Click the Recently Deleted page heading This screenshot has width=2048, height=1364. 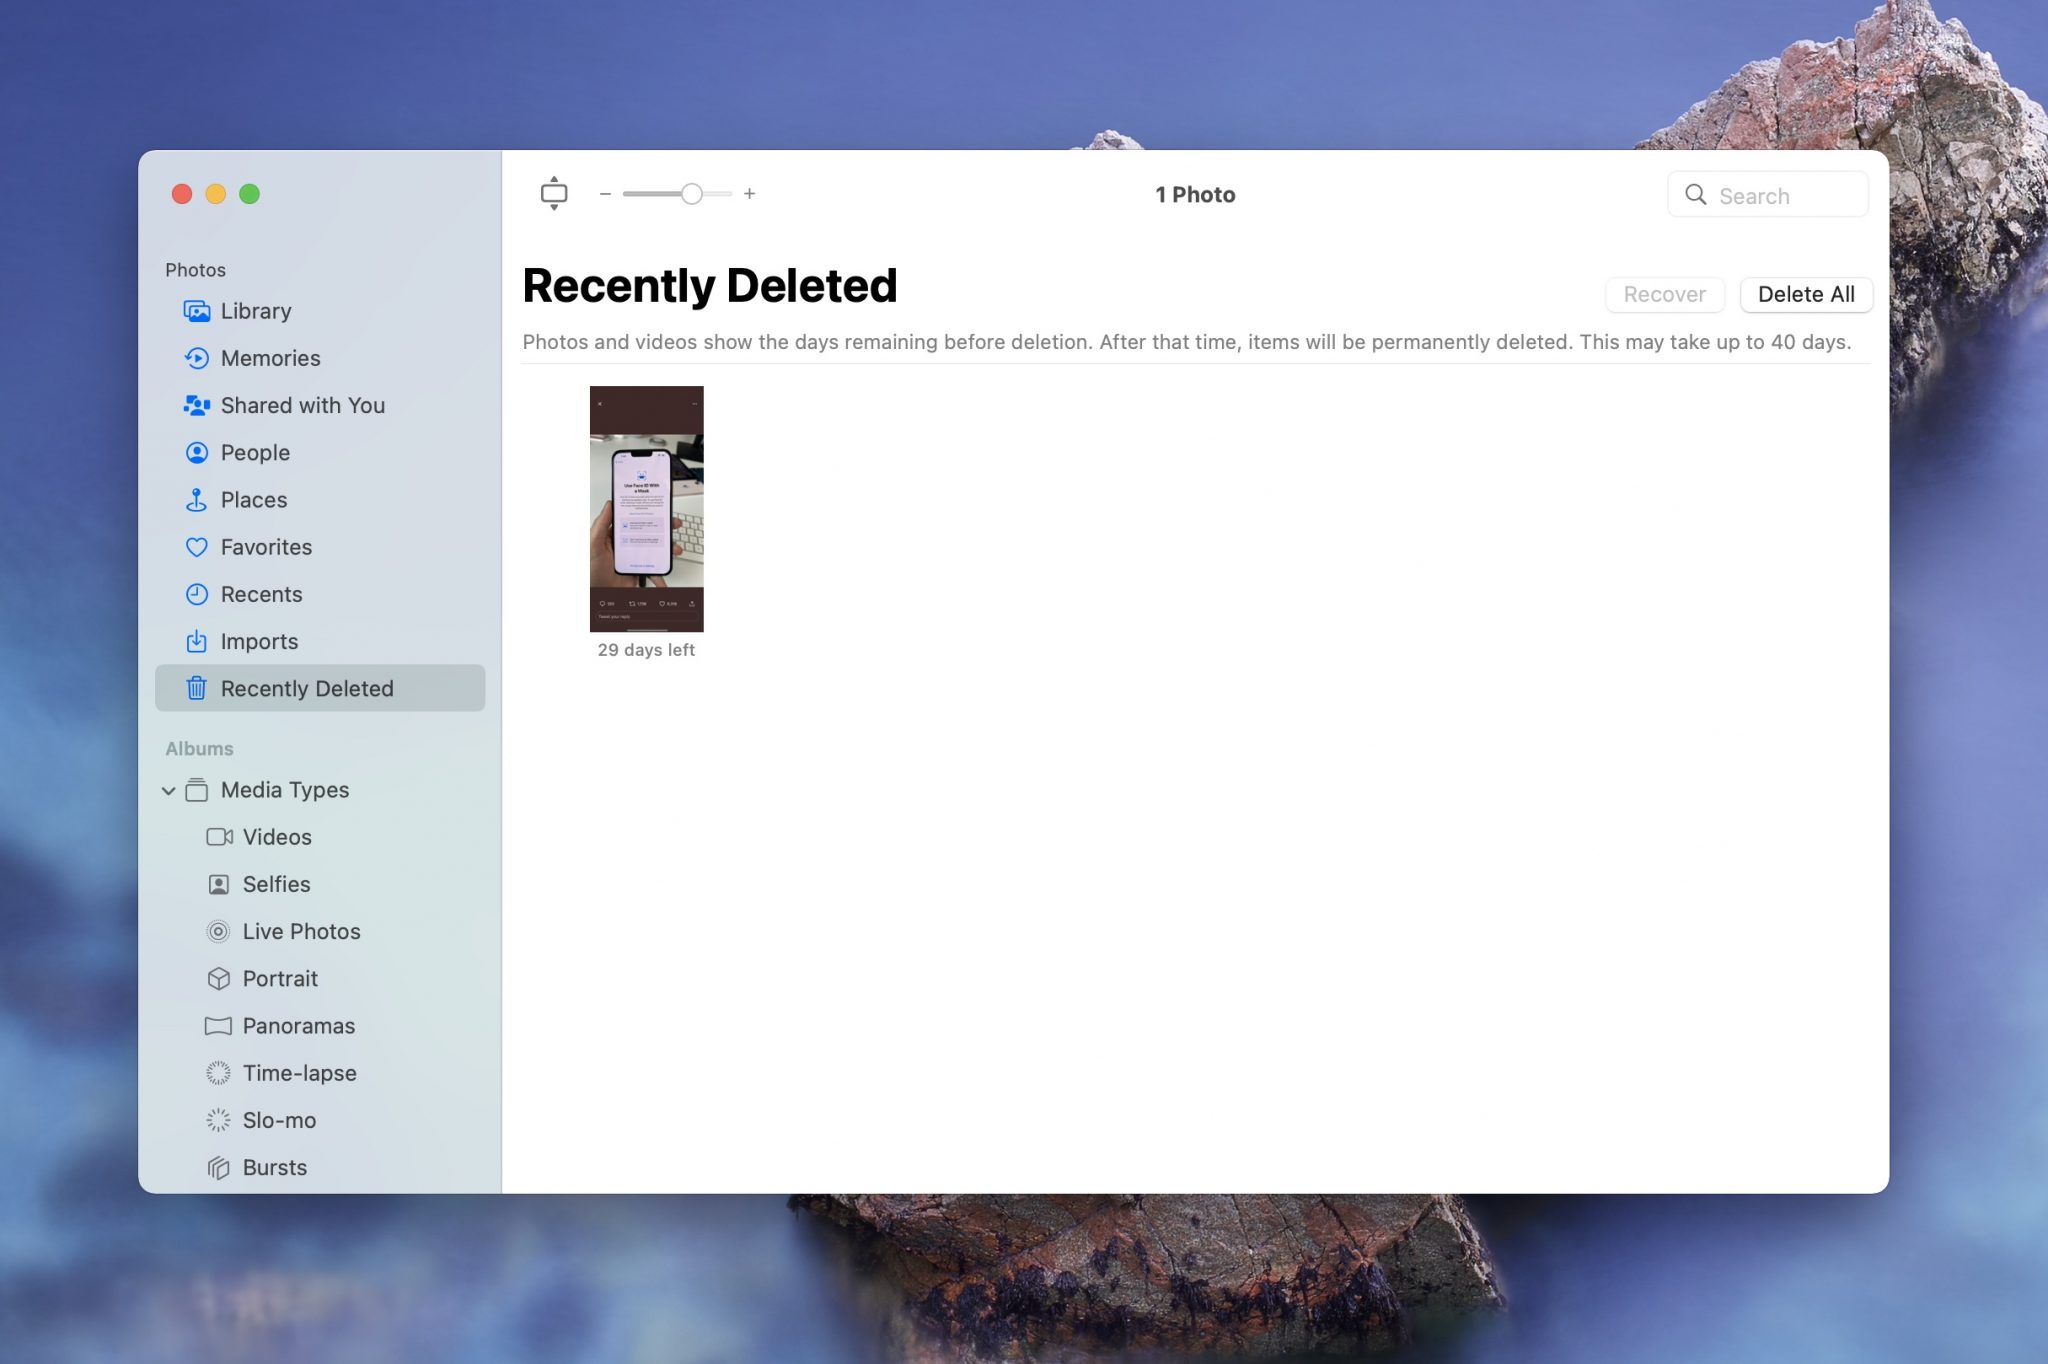tap(710, 286)
